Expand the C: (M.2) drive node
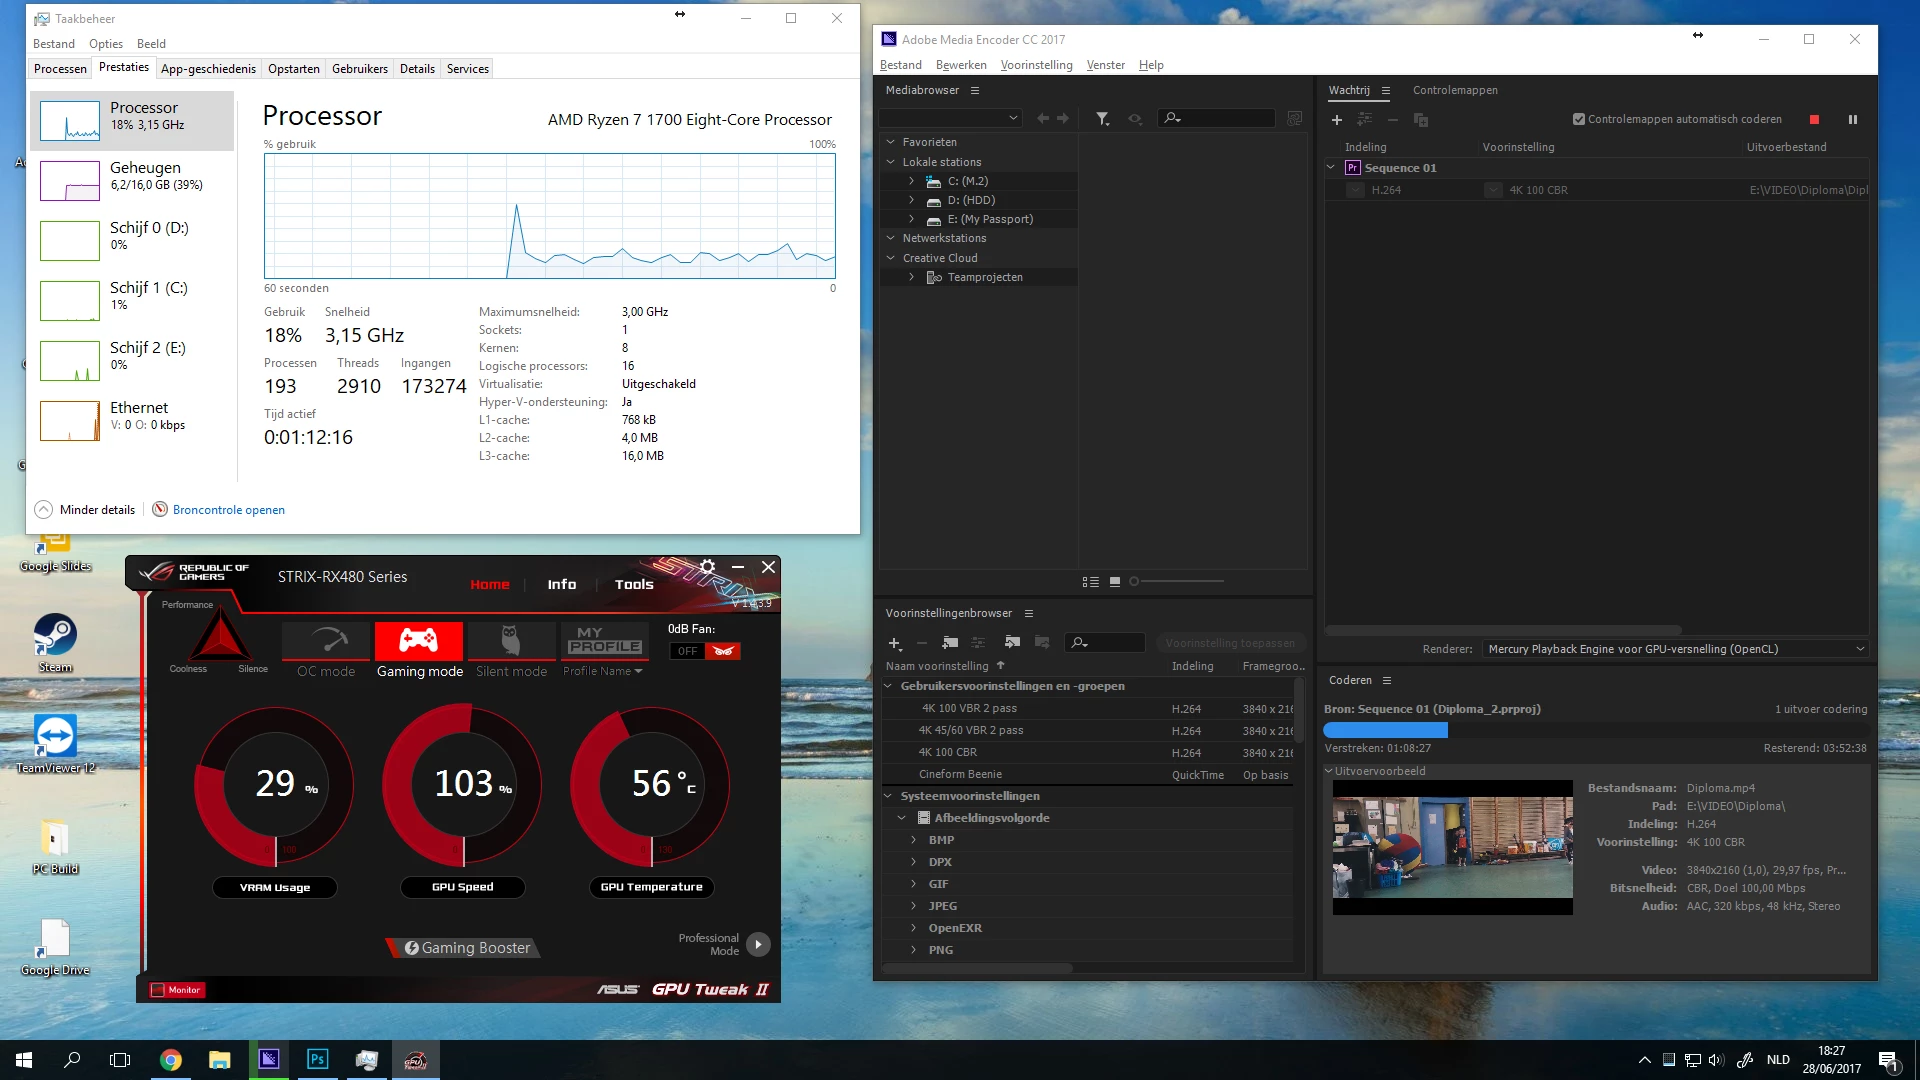This screenshot has width=1920, height=1080. point(911,181)
